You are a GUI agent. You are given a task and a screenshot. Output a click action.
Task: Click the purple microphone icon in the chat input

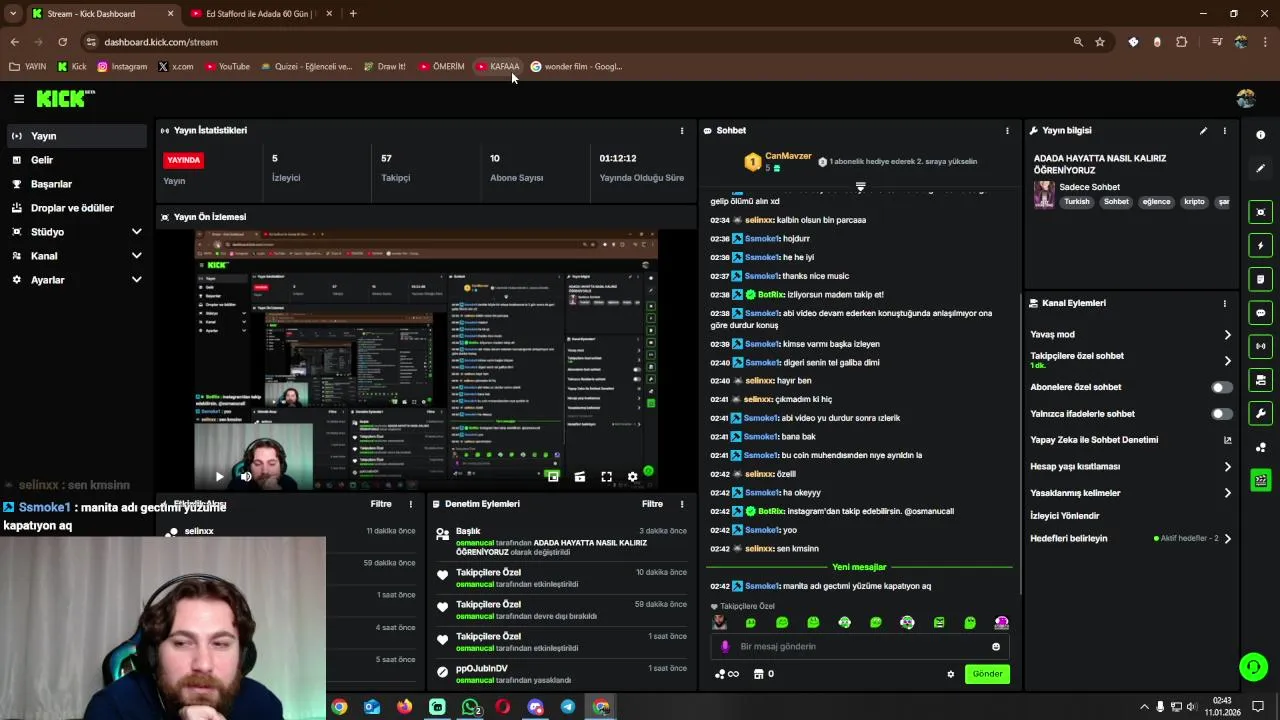pos(725,647)
